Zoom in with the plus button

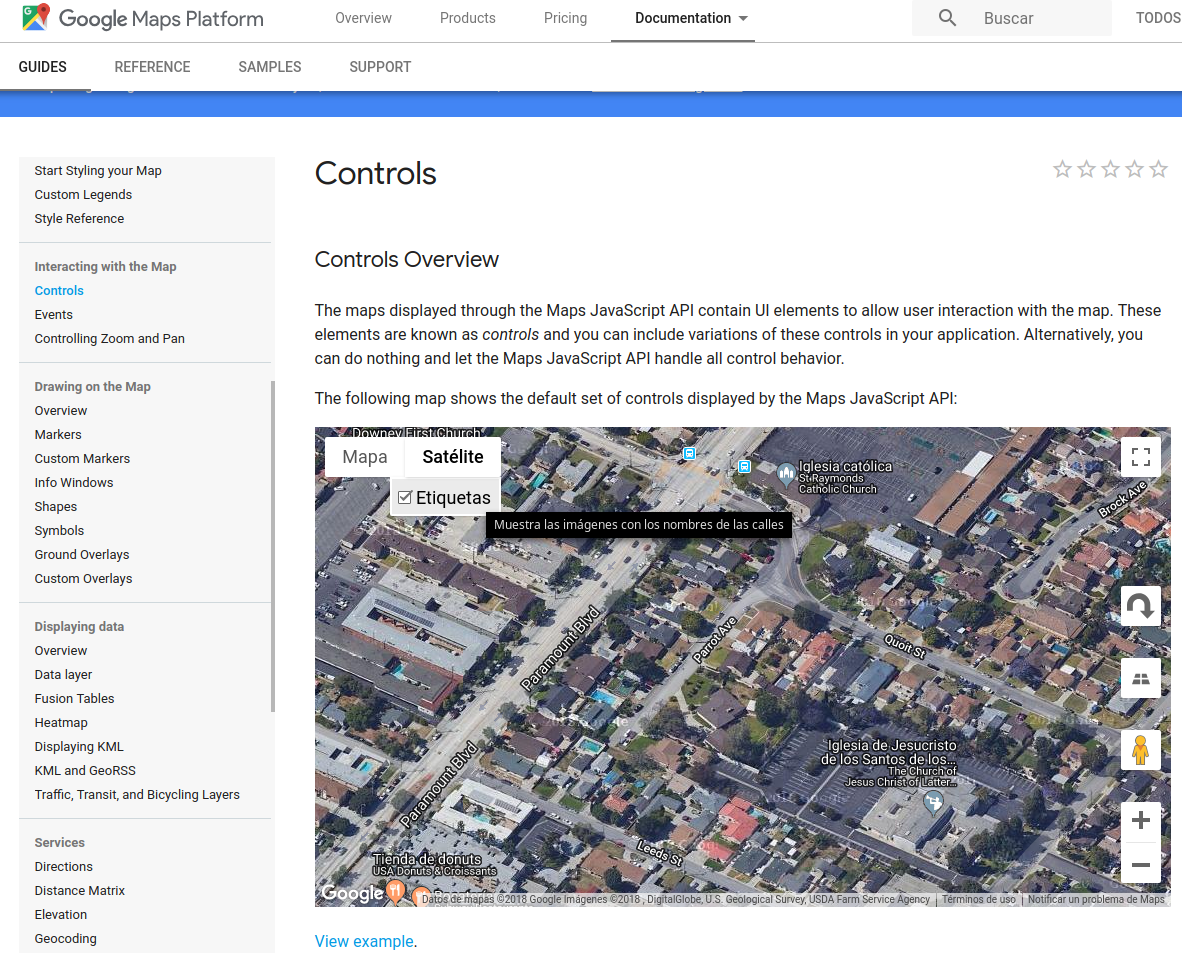point(1140,822)
